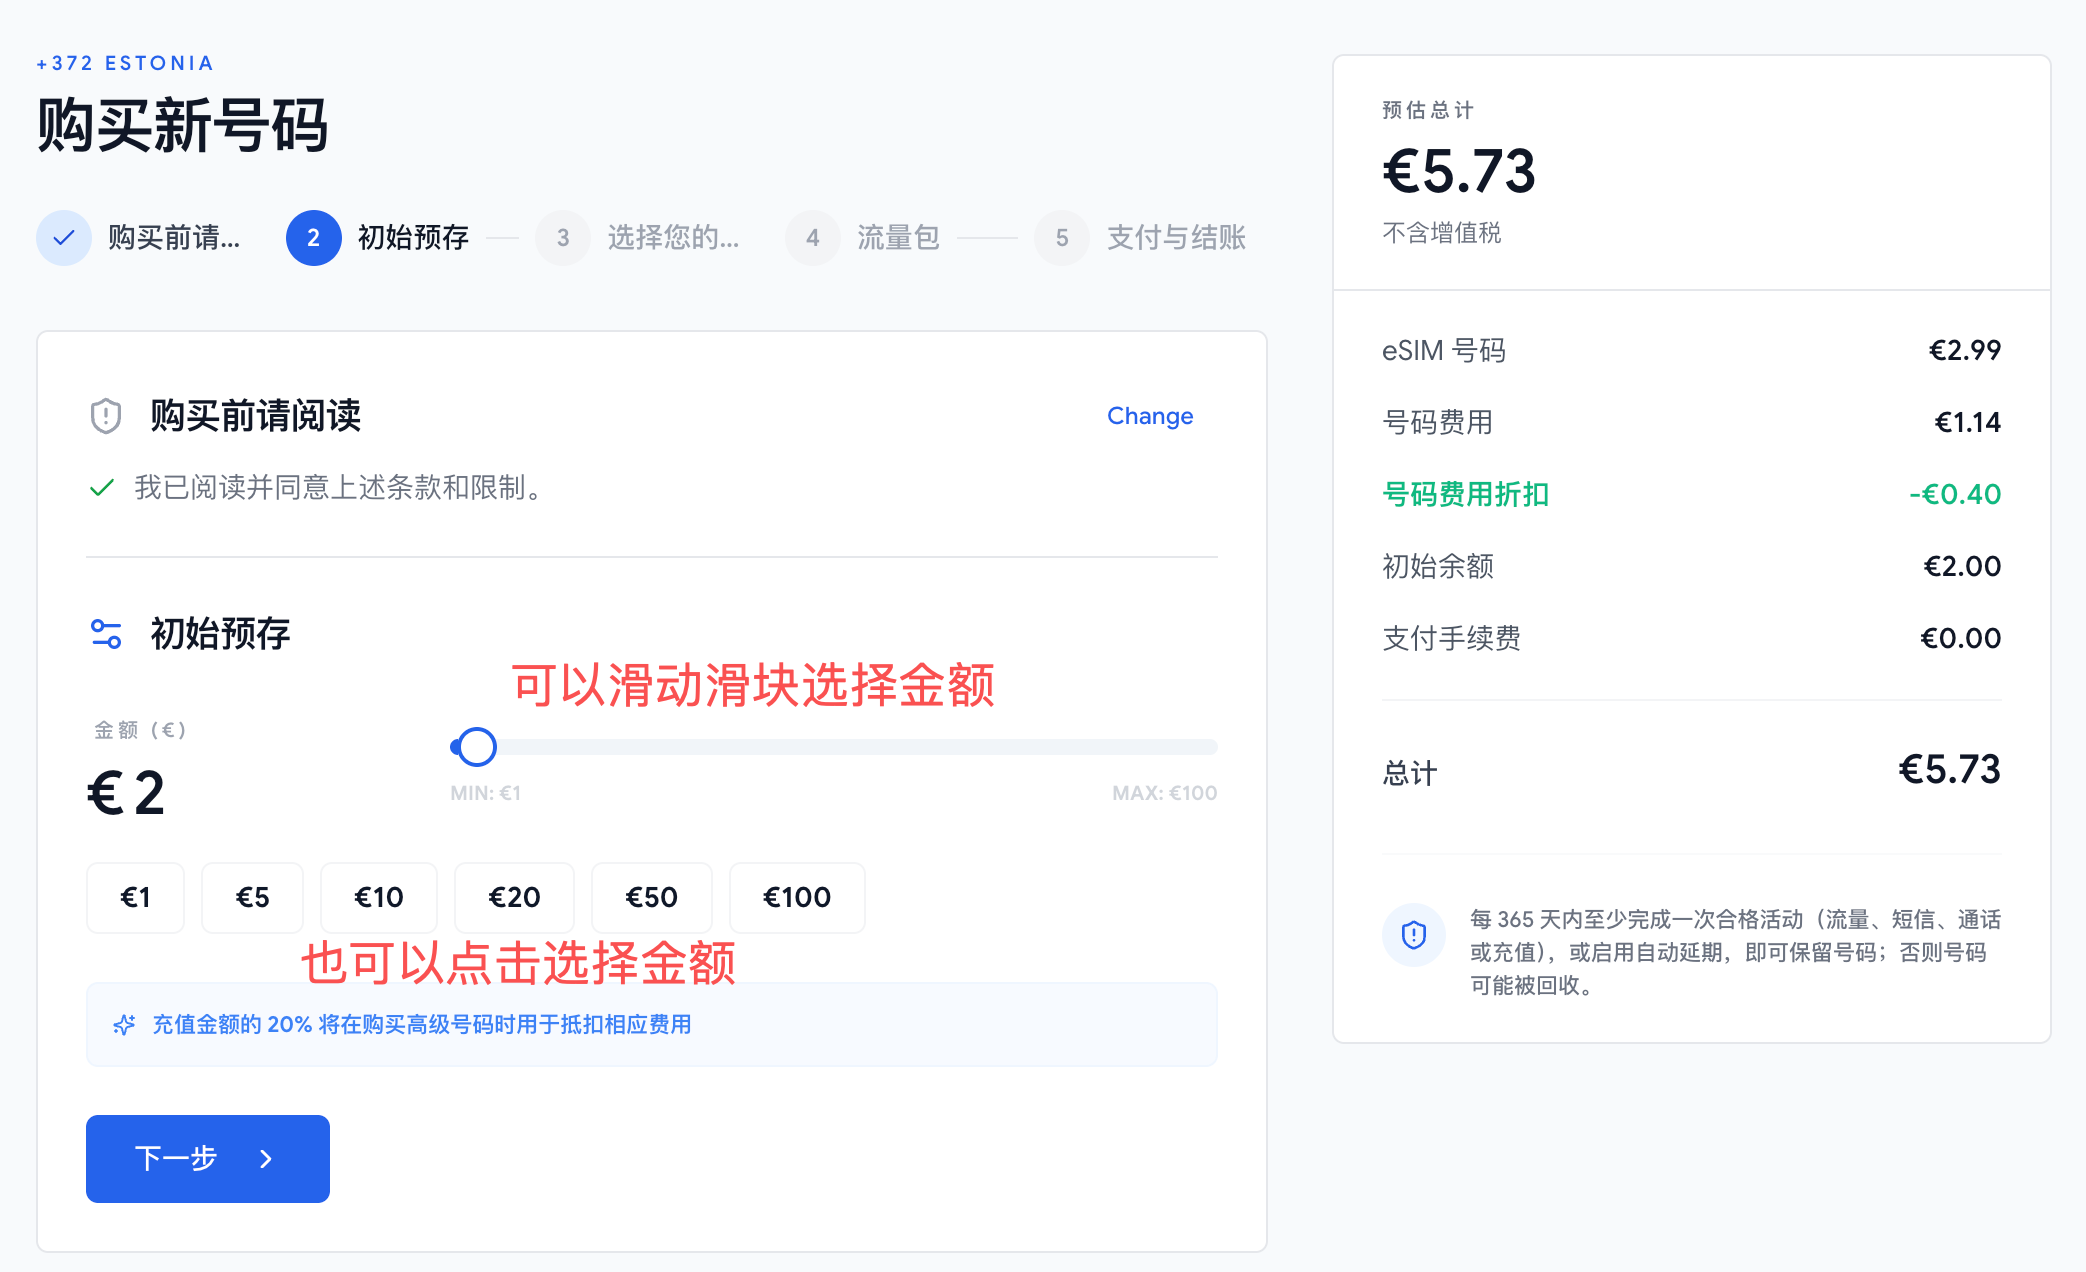The width and height of the screenshot is (2086, 1272).
Task: Choose the €100 preset amount
Action: coord(797,898)
